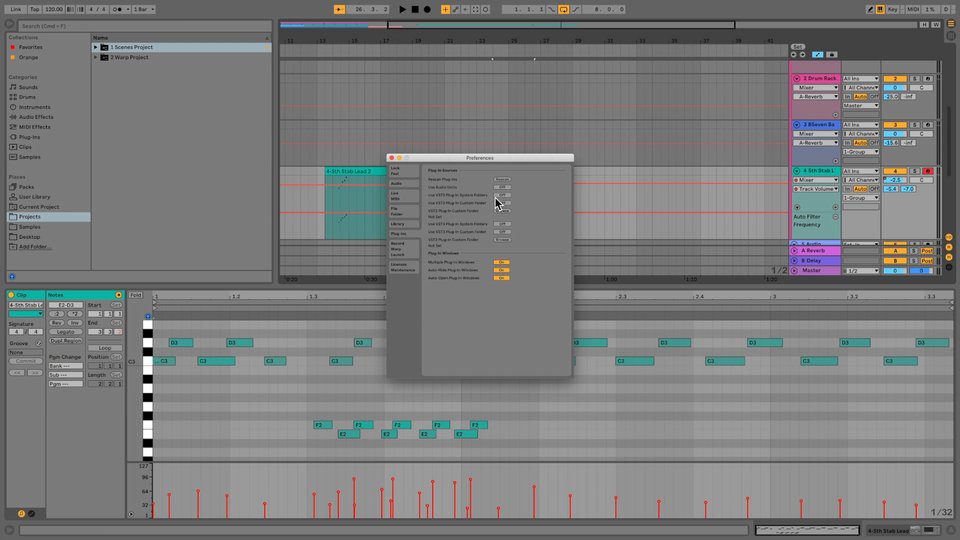Enable Key Map Mode
Viewport: 960px width, 540px height.
tap(893, 9)
